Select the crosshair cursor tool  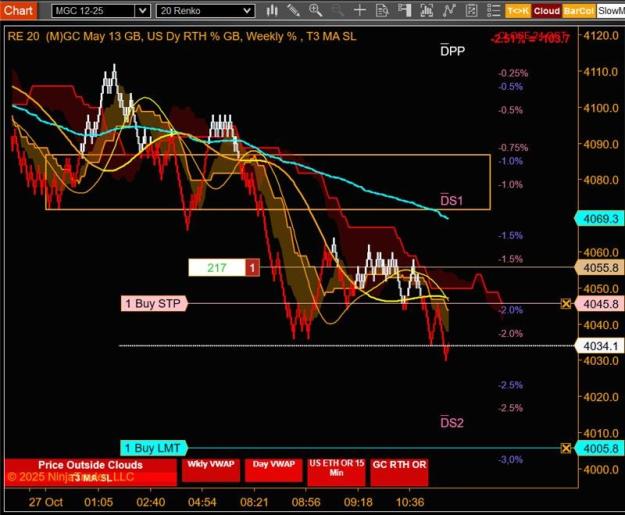click(360, 10)
